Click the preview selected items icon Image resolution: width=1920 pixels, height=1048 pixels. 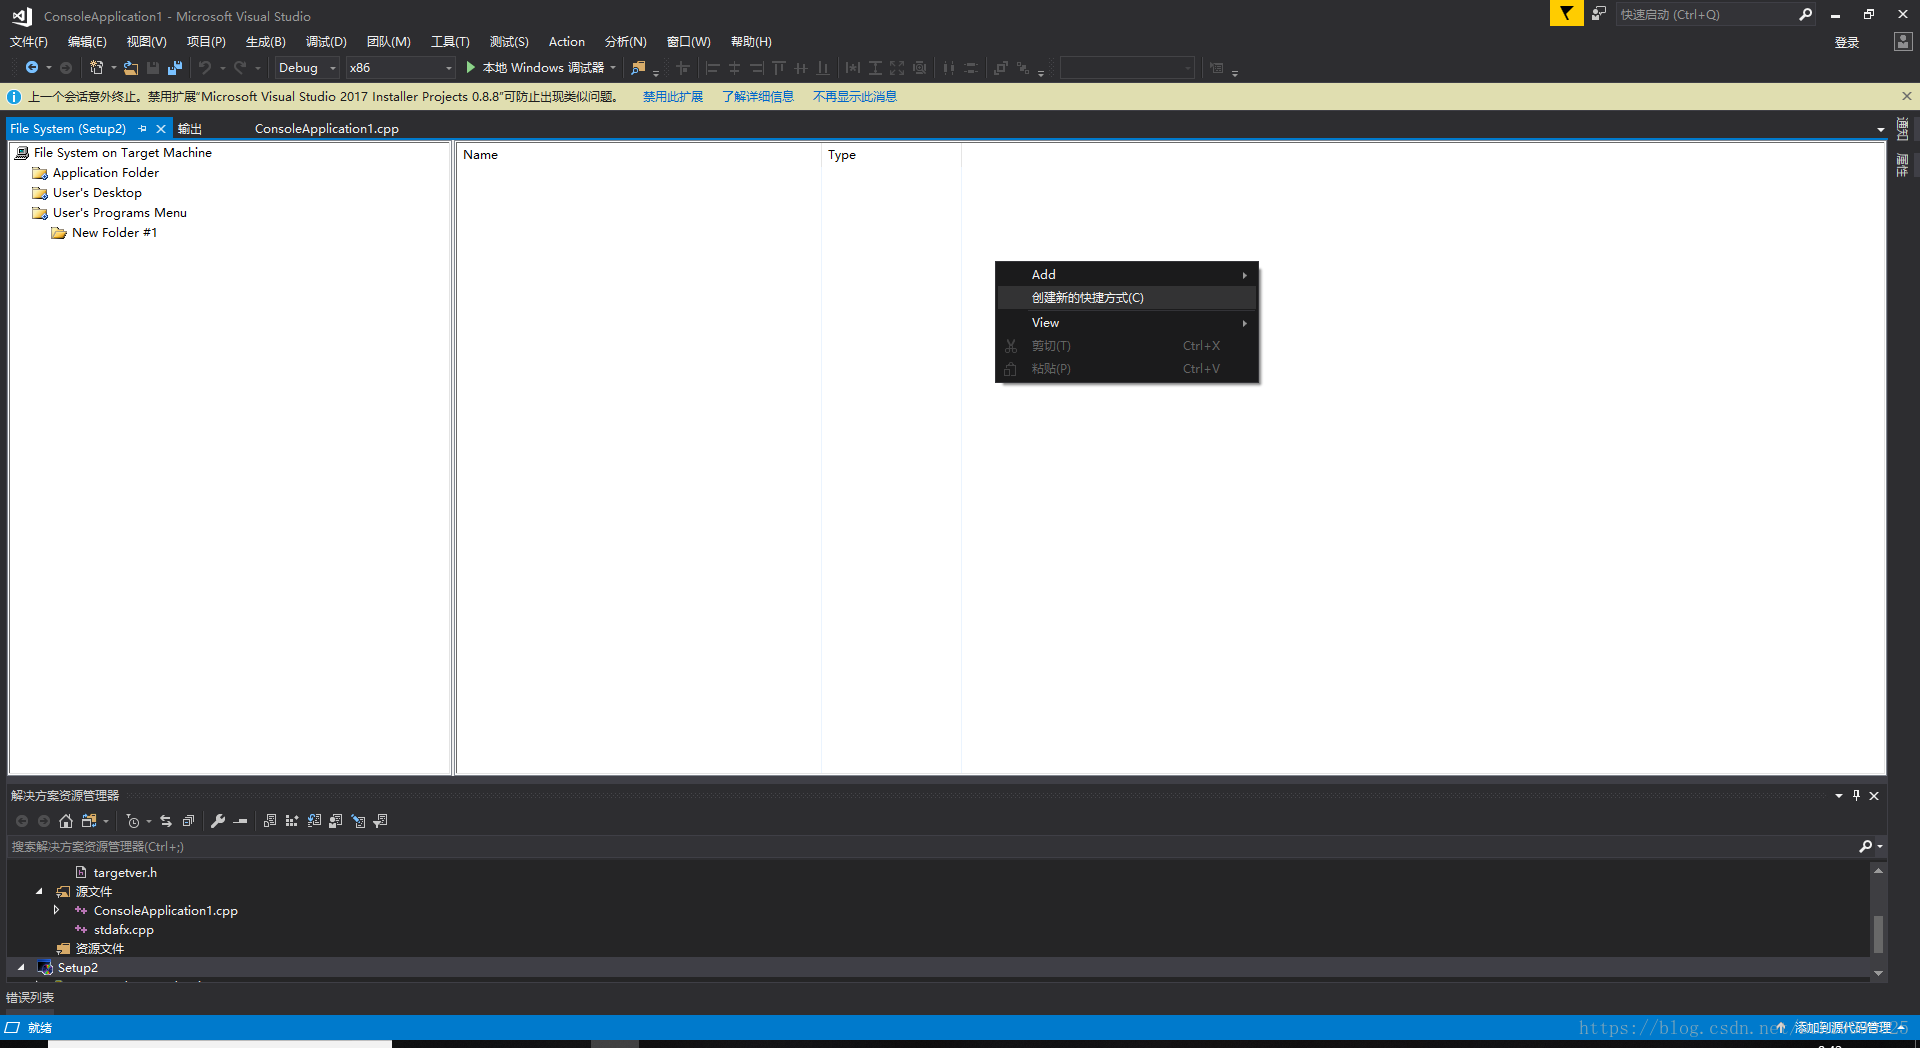240,821
